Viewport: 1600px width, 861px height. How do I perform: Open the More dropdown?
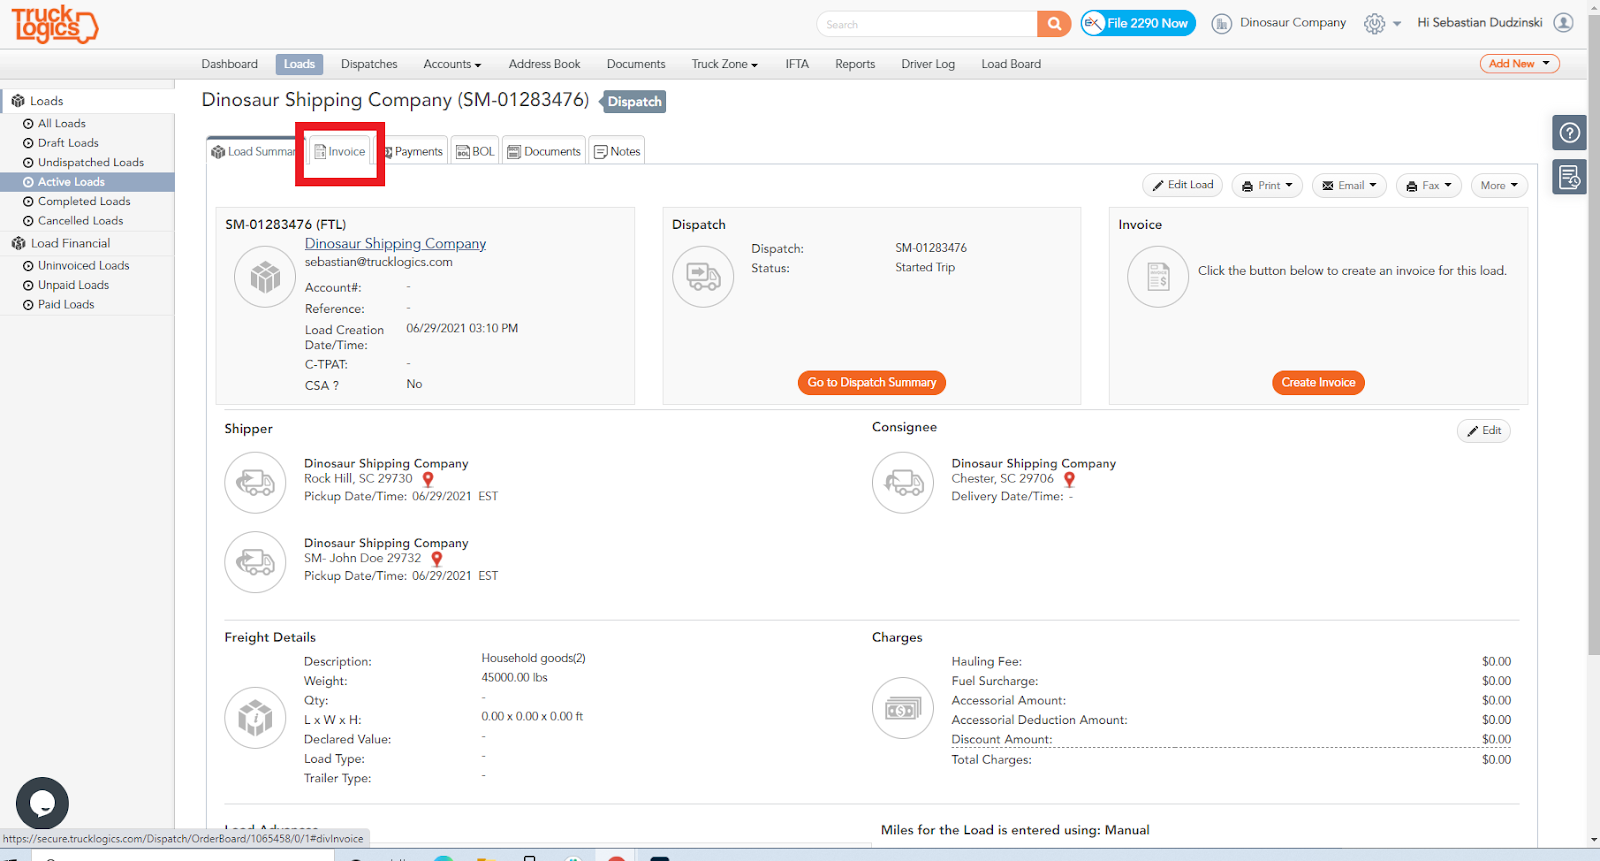[x=1499, y=186]
